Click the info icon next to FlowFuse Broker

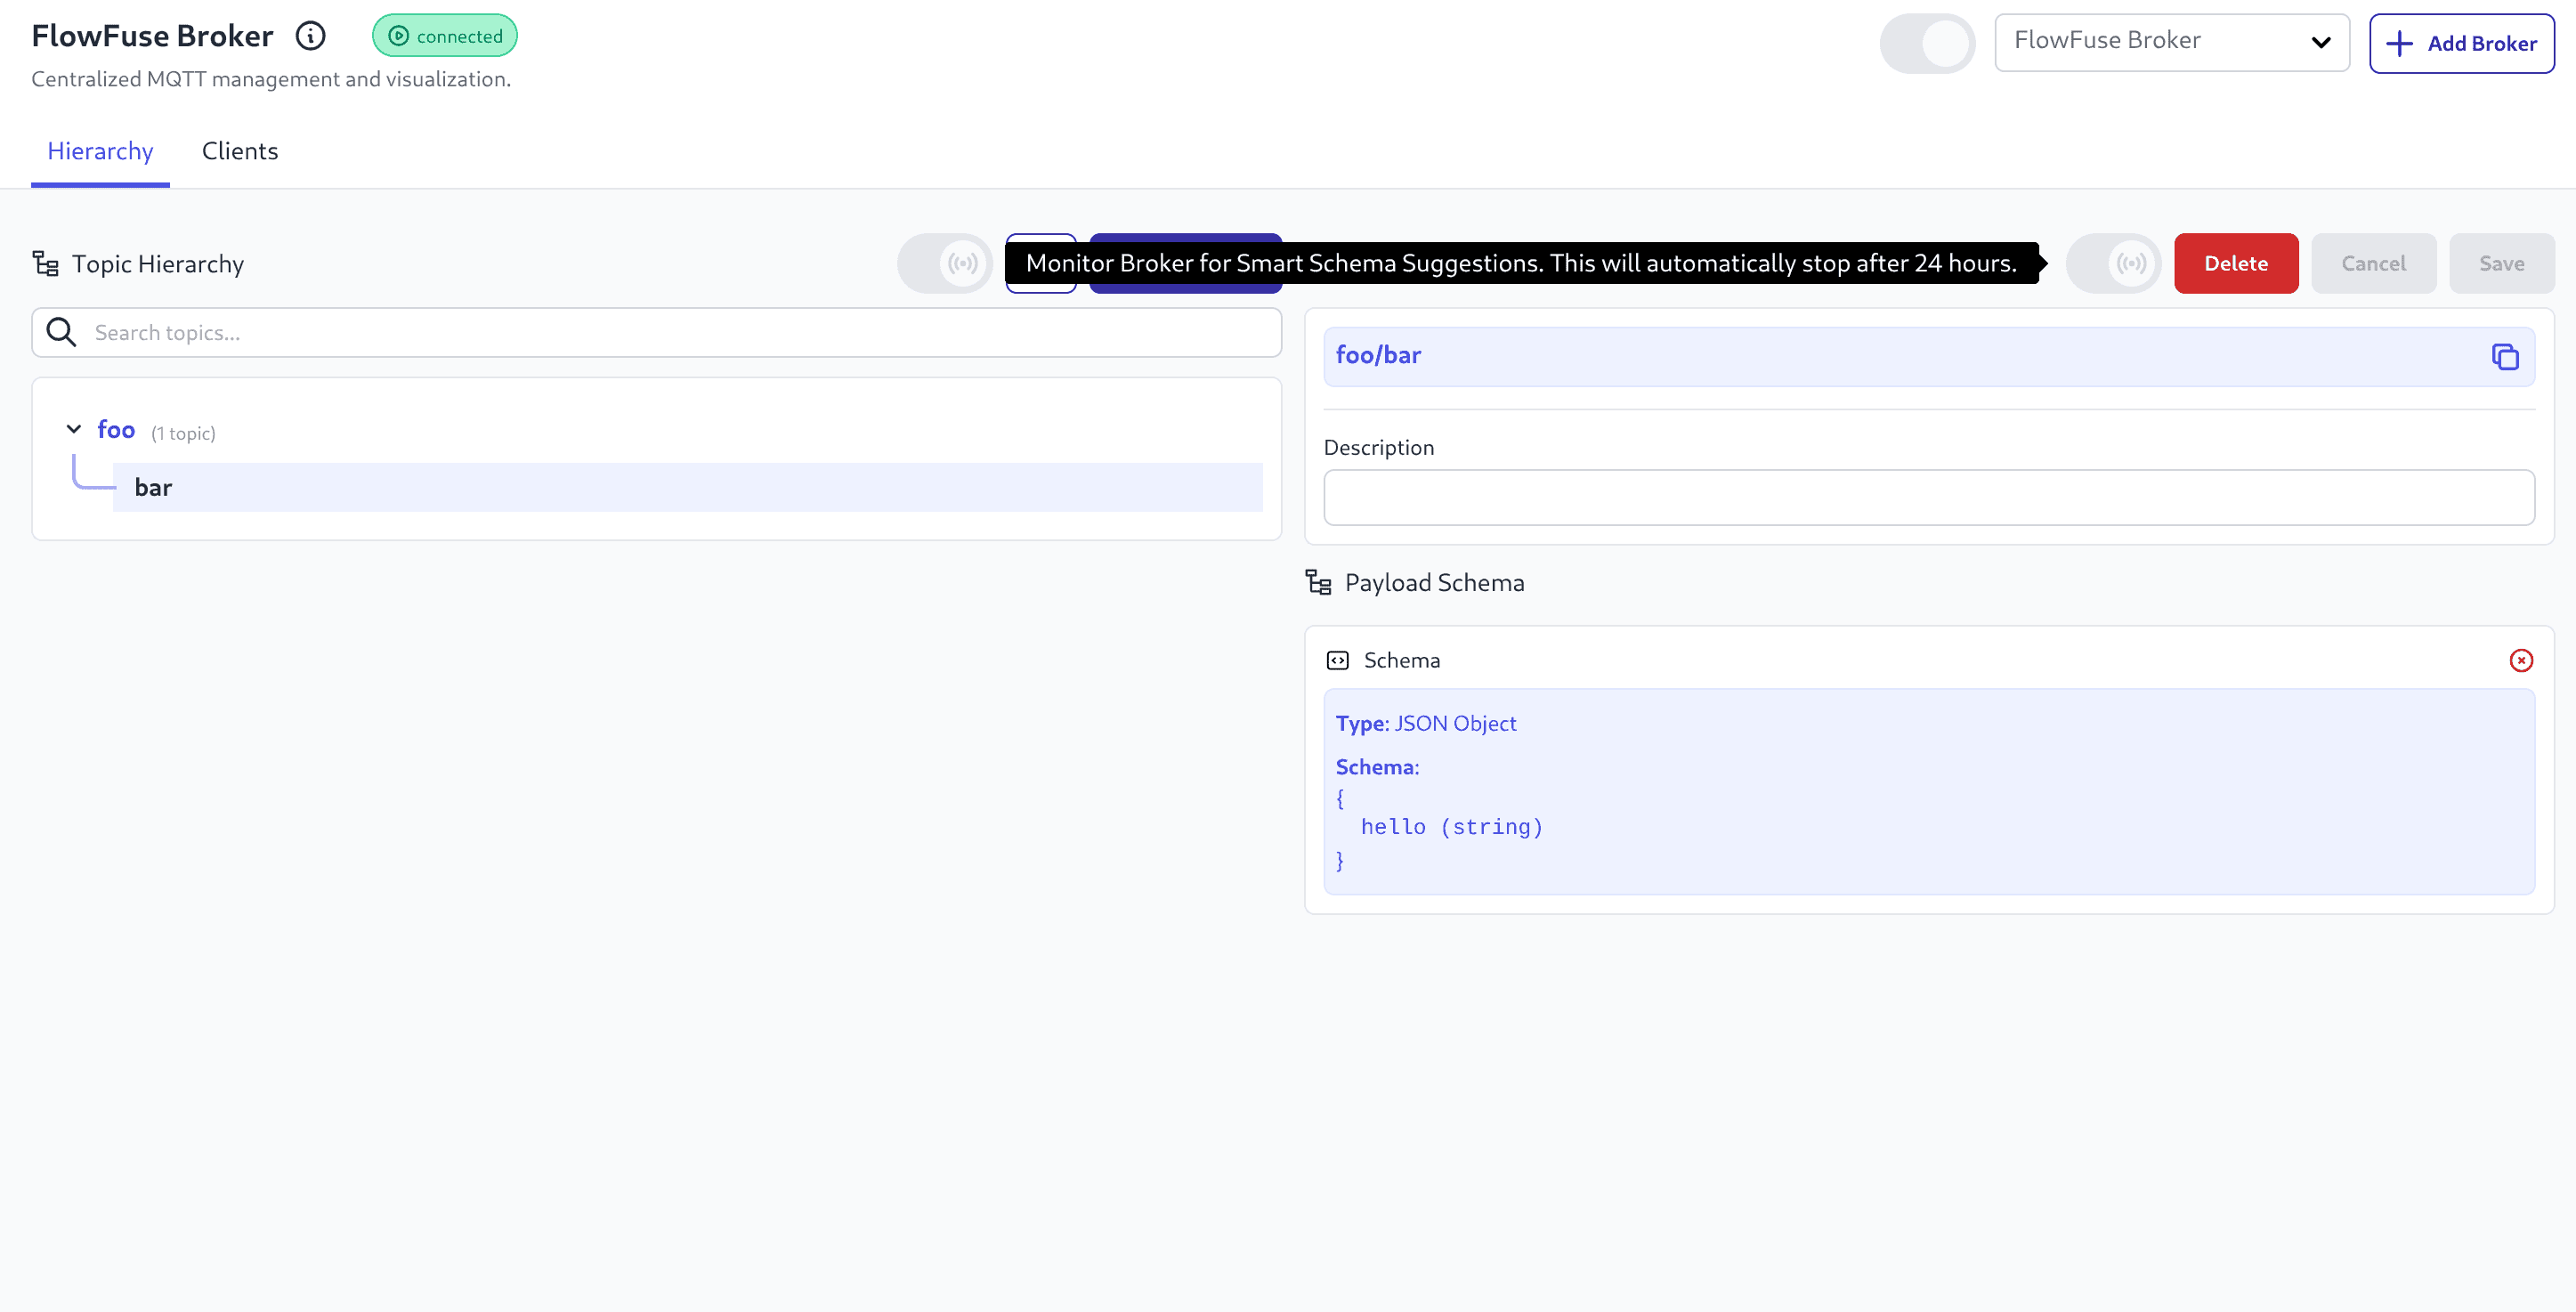pyautogui.click(x=310, y=35)
